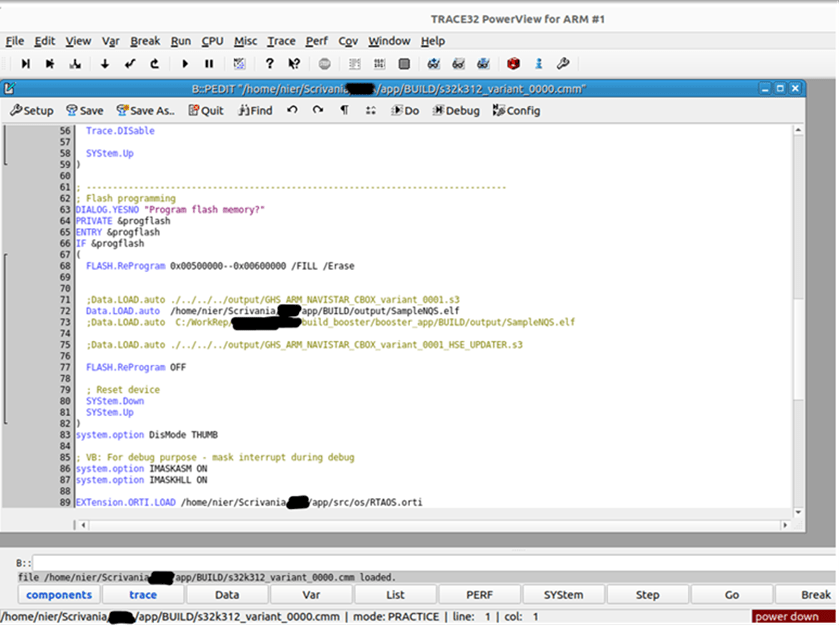Click the Step Diverge toolbar icon

pos(75,64)
